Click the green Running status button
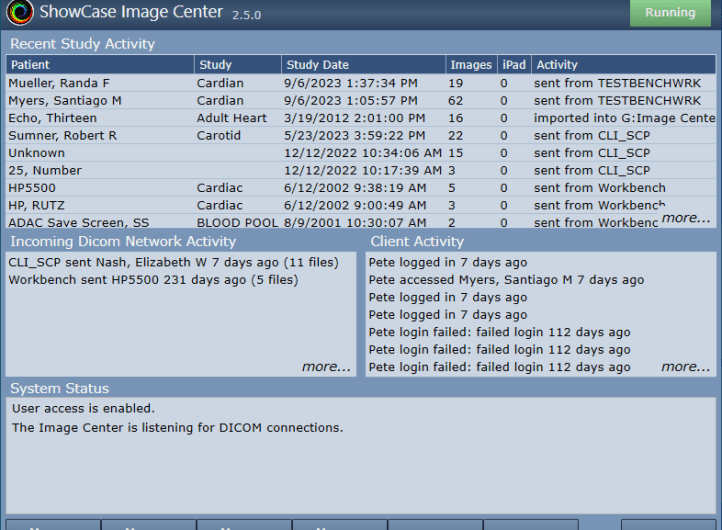Viewport: 722px width, 530px height. click(x=670, y=12)
